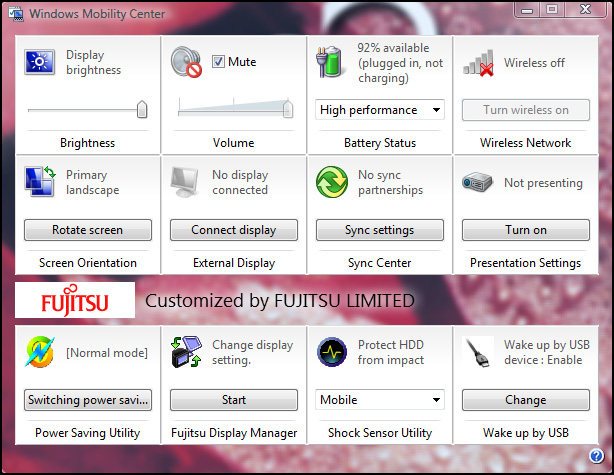The height and width of the screenshot is (475, 614).
Task: Click the screen orientation rotate icon
Action: point(40,181)
